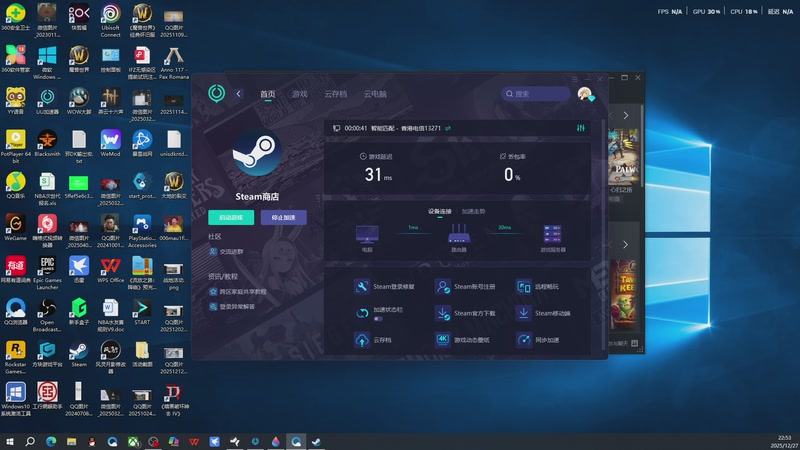Viewport: 800px width, 450px height.
Task: Open taskbar search magnifier
Action: (30, 441)
